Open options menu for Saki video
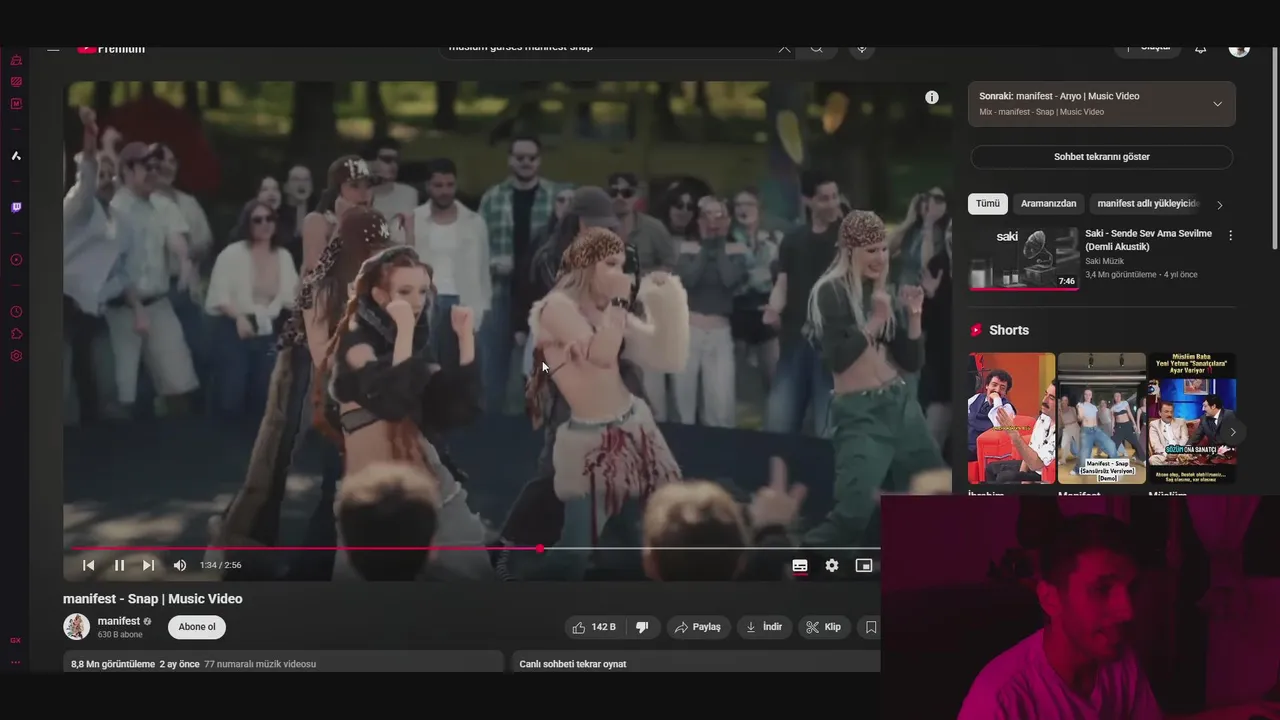This screenshot has width=1280, height=720. pyautogui.click(x=1230, y=235)
